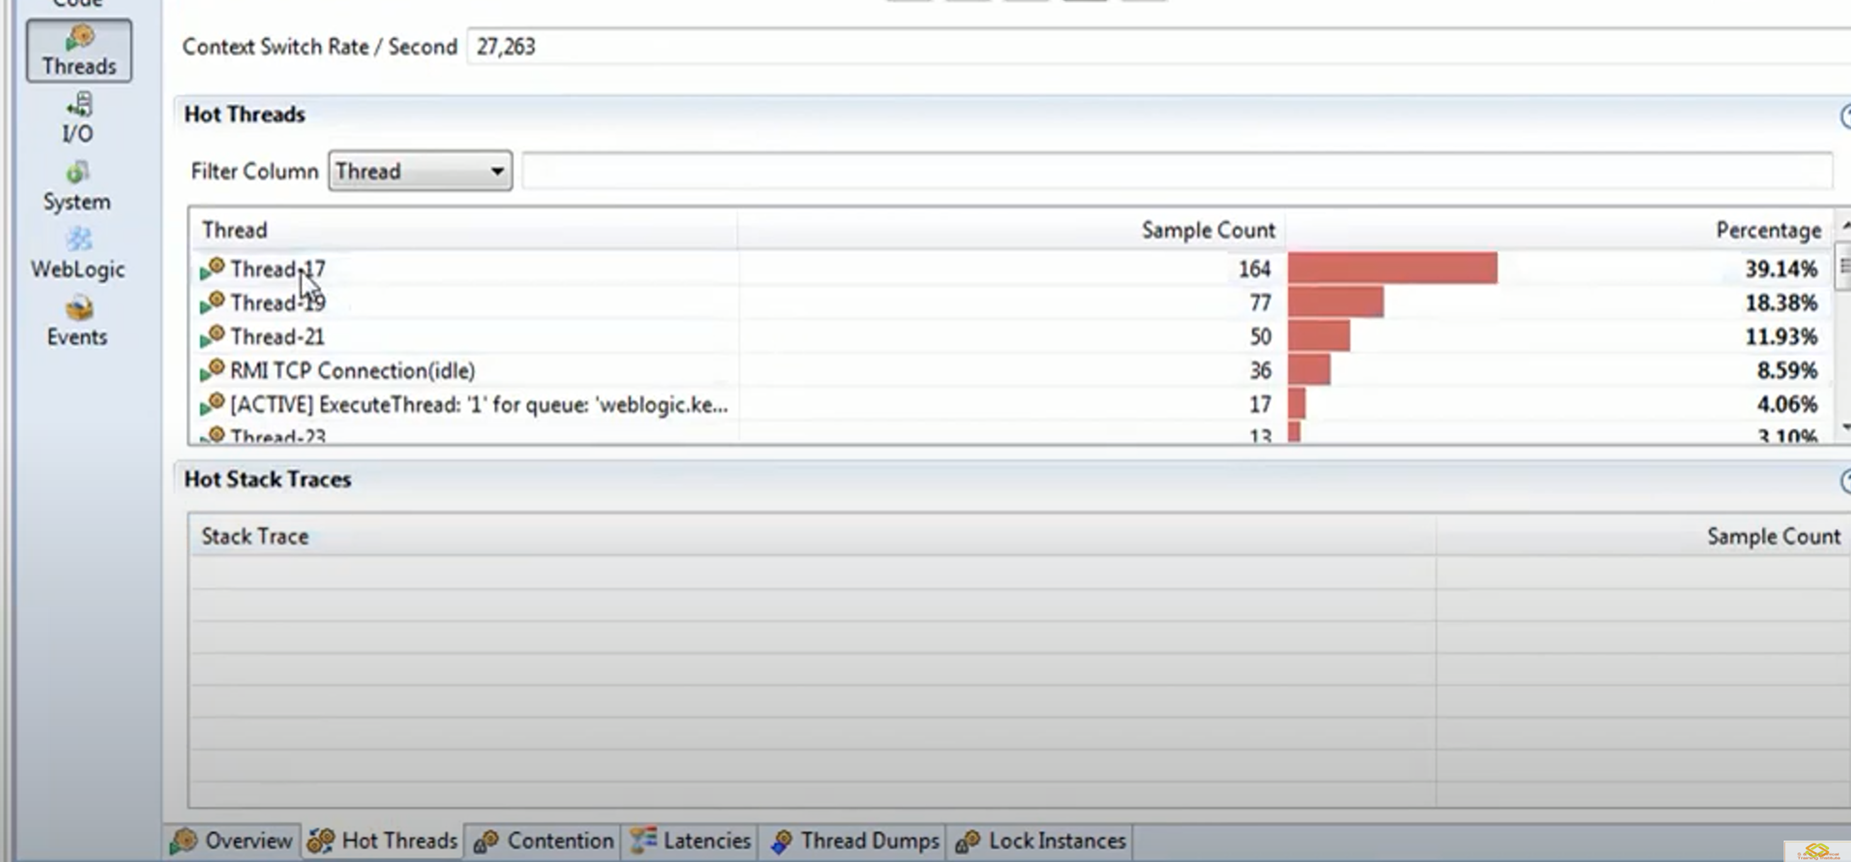Screen dimensions: 1851x862
Task: Click the Hot Threads filter text field
Action: [1176, 171]
